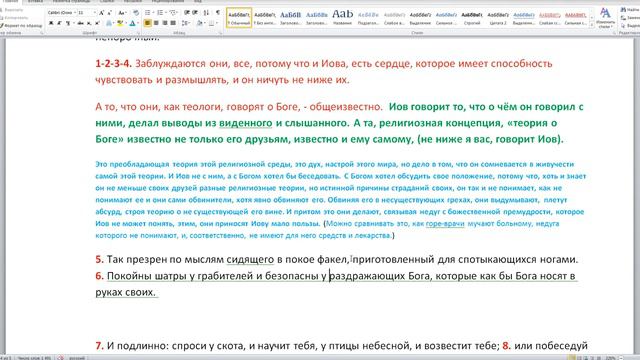The image size is (640, 360).
Task: Click the underlined word "виденного"
Action: (245, 123)
